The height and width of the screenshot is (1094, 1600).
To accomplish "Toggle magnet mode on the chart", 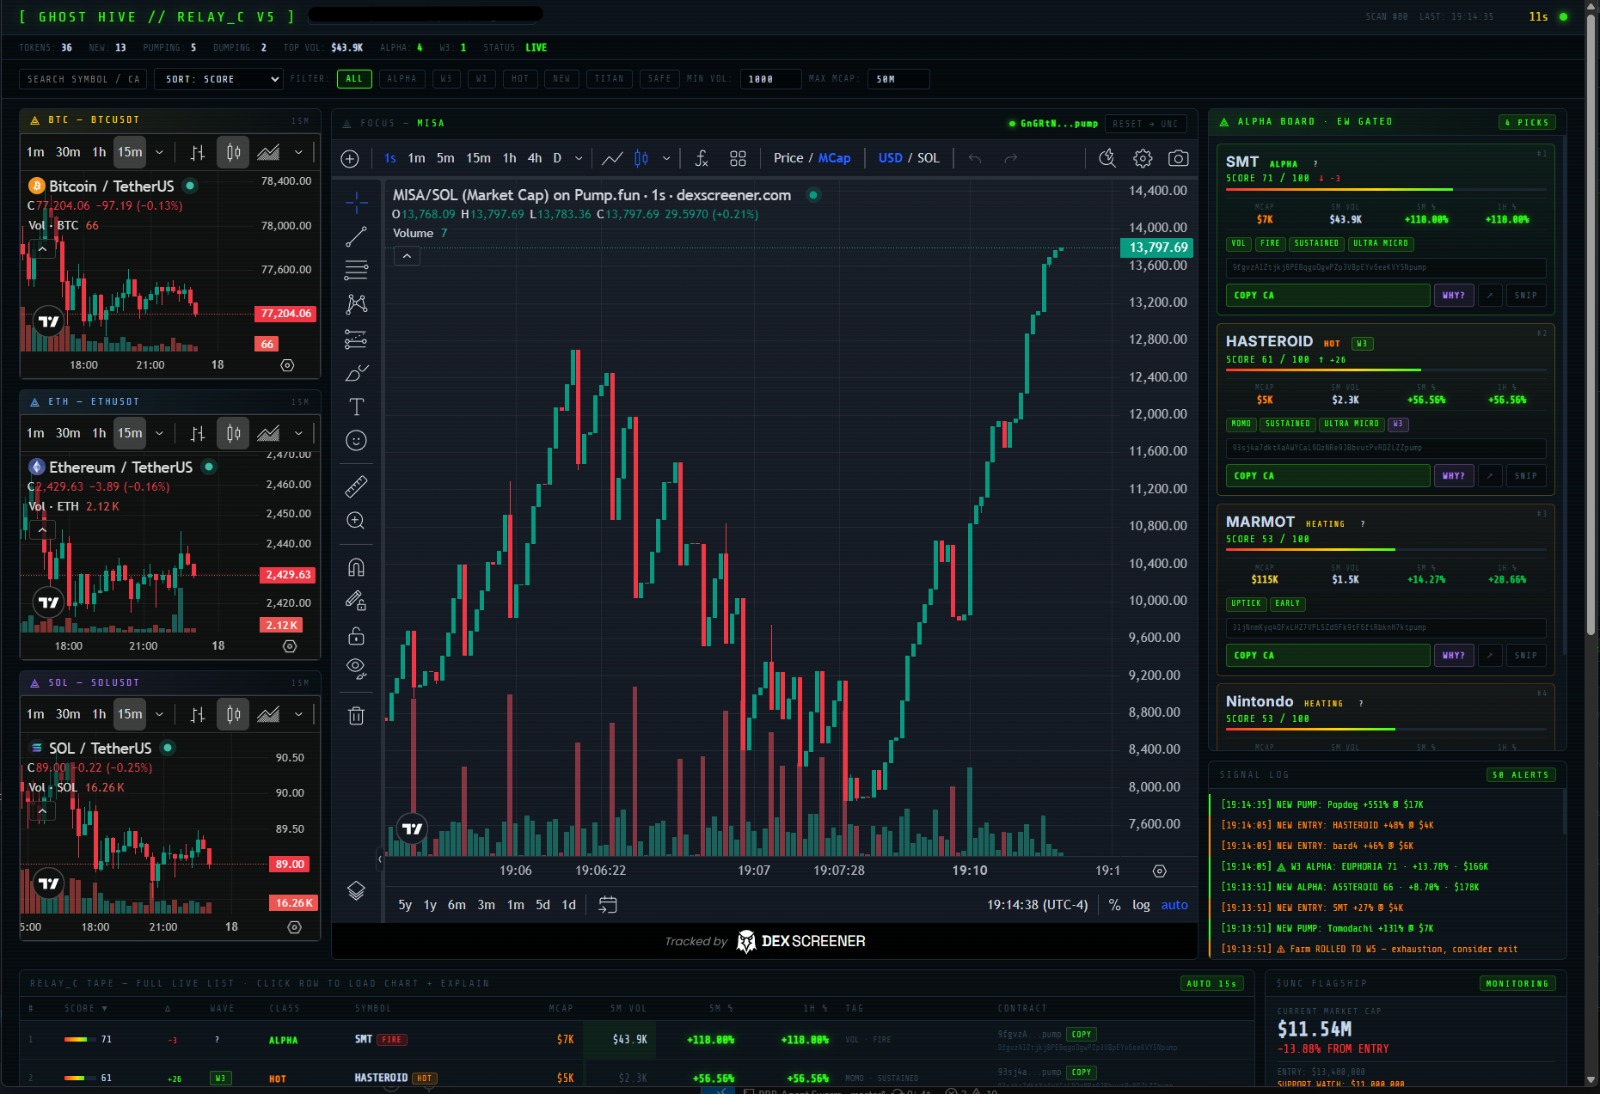I will (356, 567).
